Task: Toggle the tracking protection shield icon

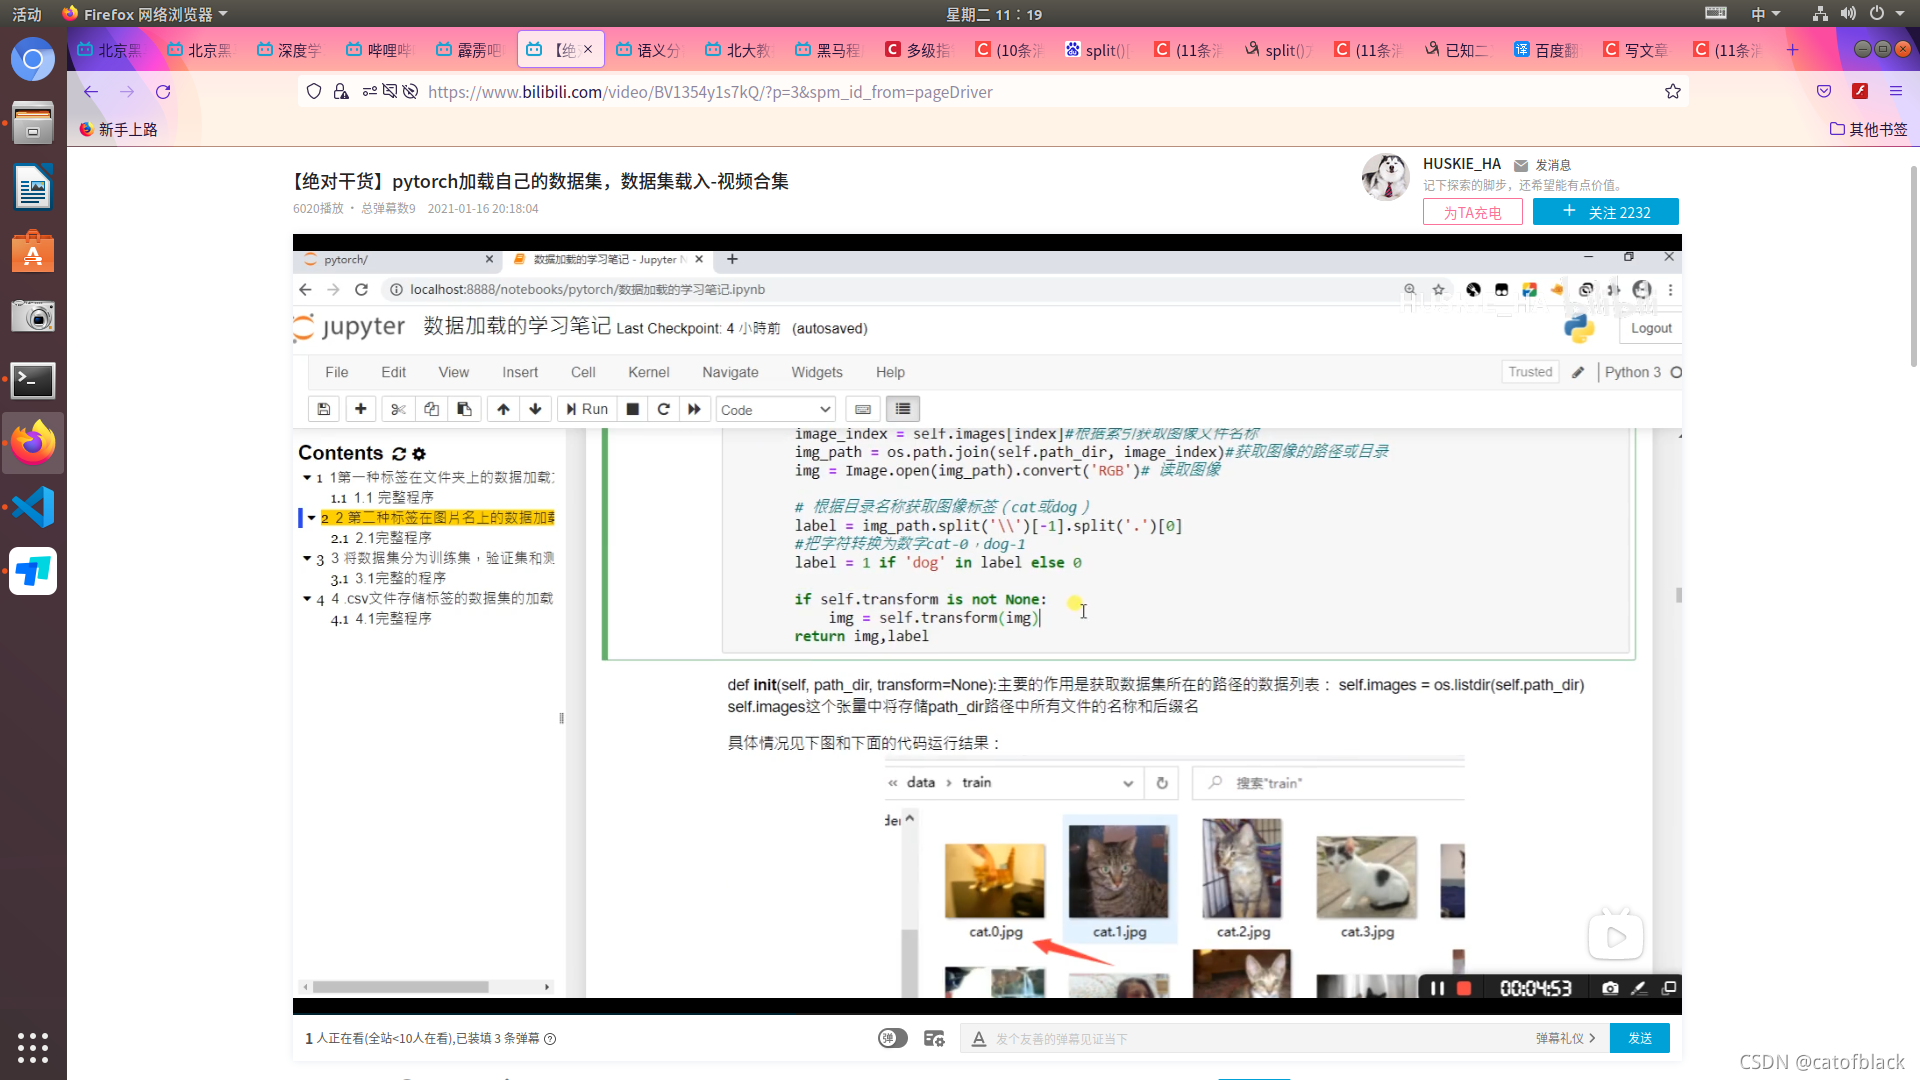Action: 314,92
